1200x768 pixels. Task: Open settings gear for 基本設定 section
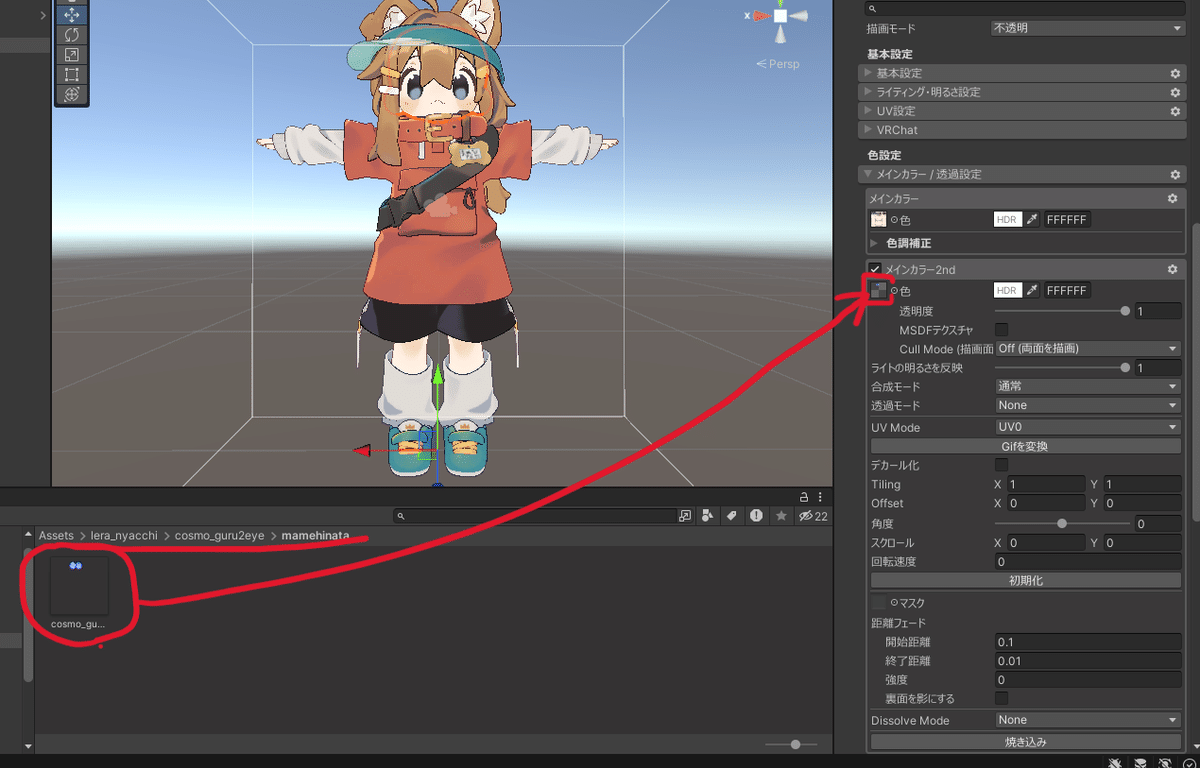[x=1176, y=73]
